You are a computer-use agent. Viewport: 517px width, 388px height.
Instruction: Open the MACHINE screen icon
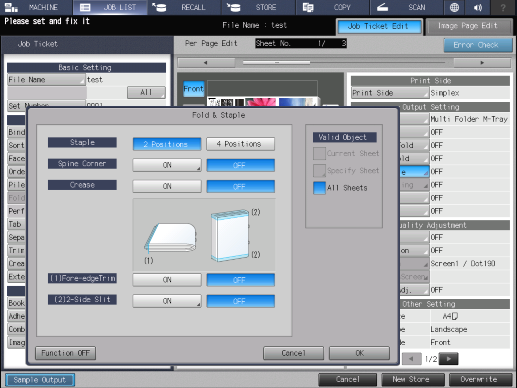(11, 7)
